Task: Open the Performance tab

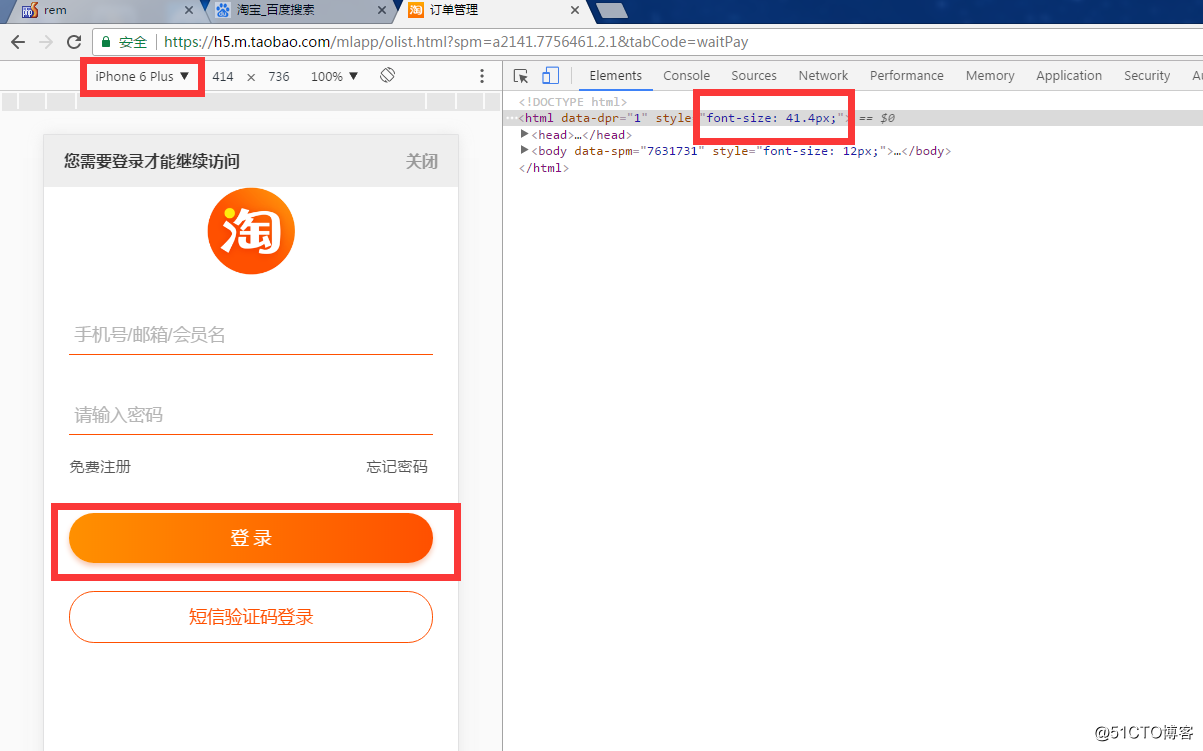Action: coord(907,76)
